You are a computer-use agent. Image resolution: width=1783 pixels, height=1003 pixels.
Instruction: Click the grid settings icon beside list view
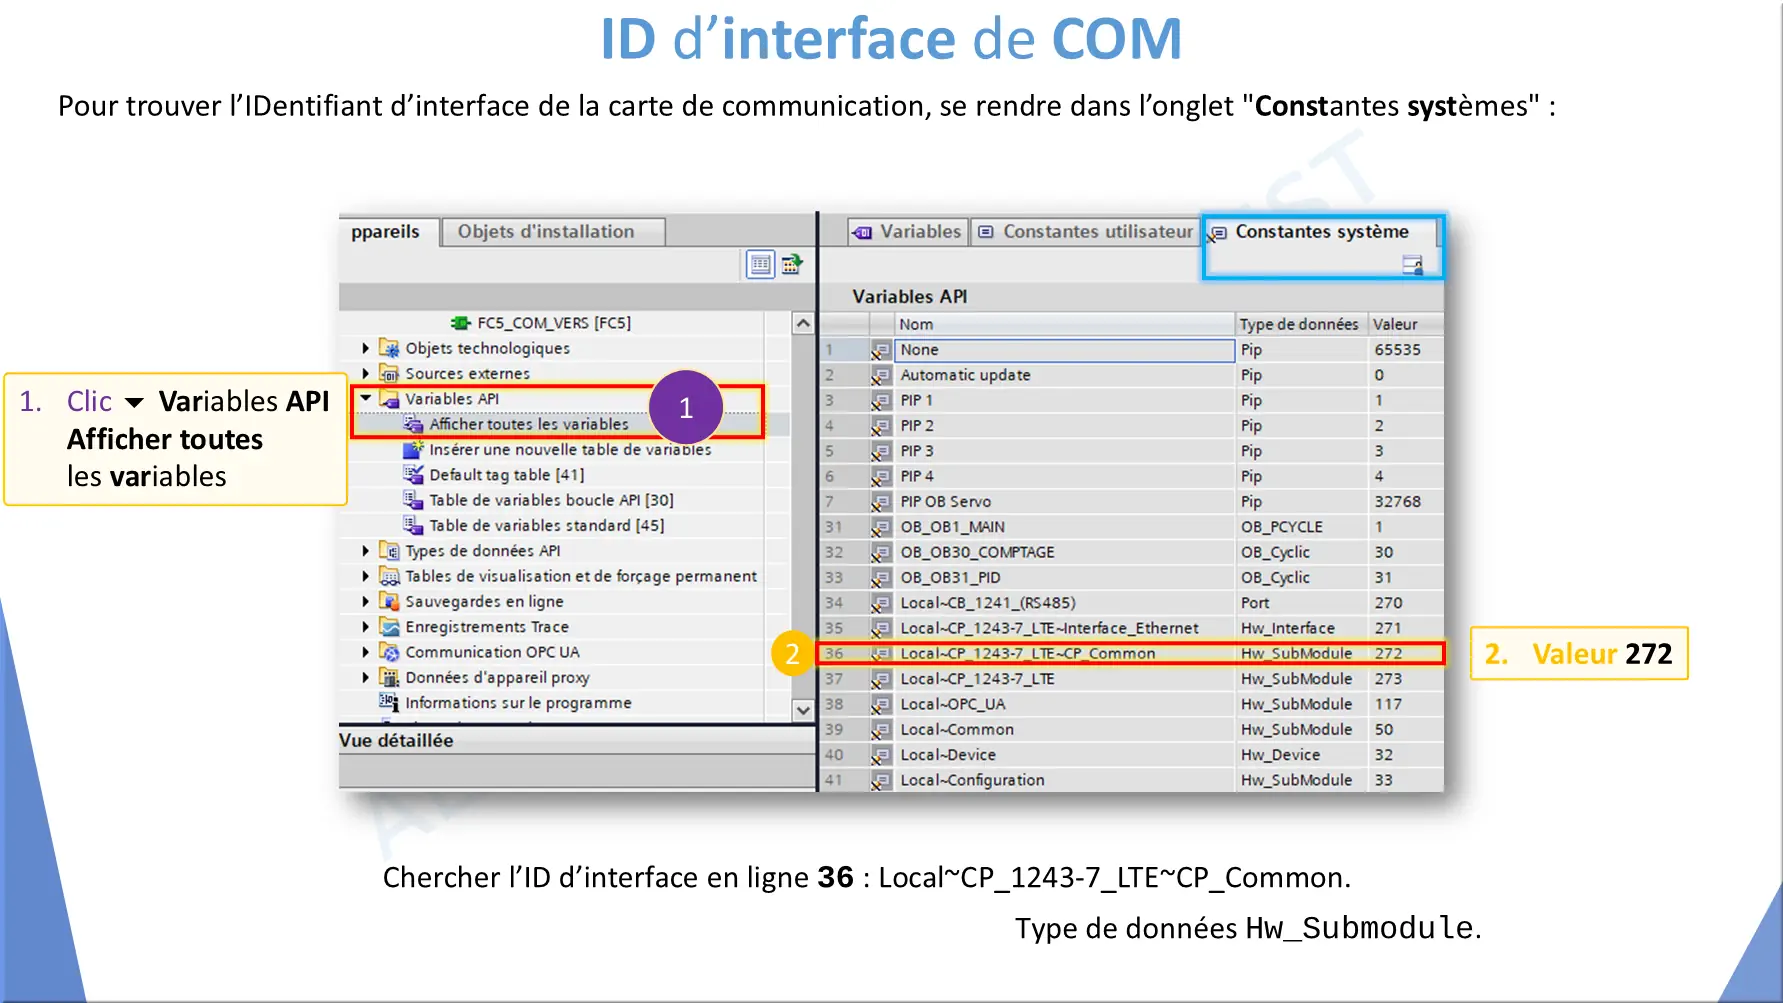(x=792, y=264)
